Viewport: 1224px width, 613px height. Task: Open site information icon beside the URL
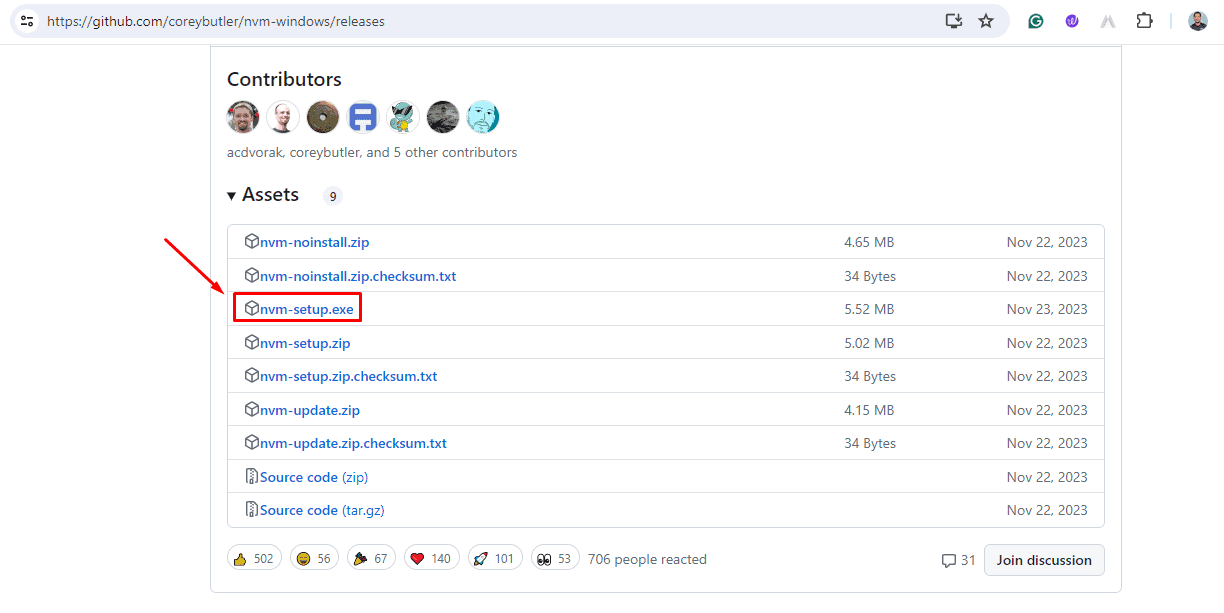[x=27, y=21]
